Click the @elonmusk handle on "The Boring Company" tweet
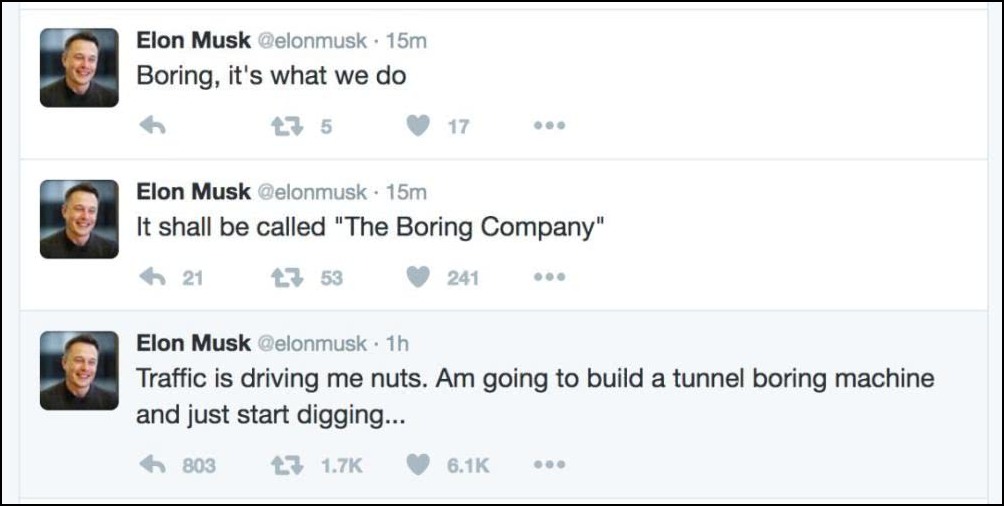The width and height of the screenshot is (1004, 506). [x=313, y=192]
